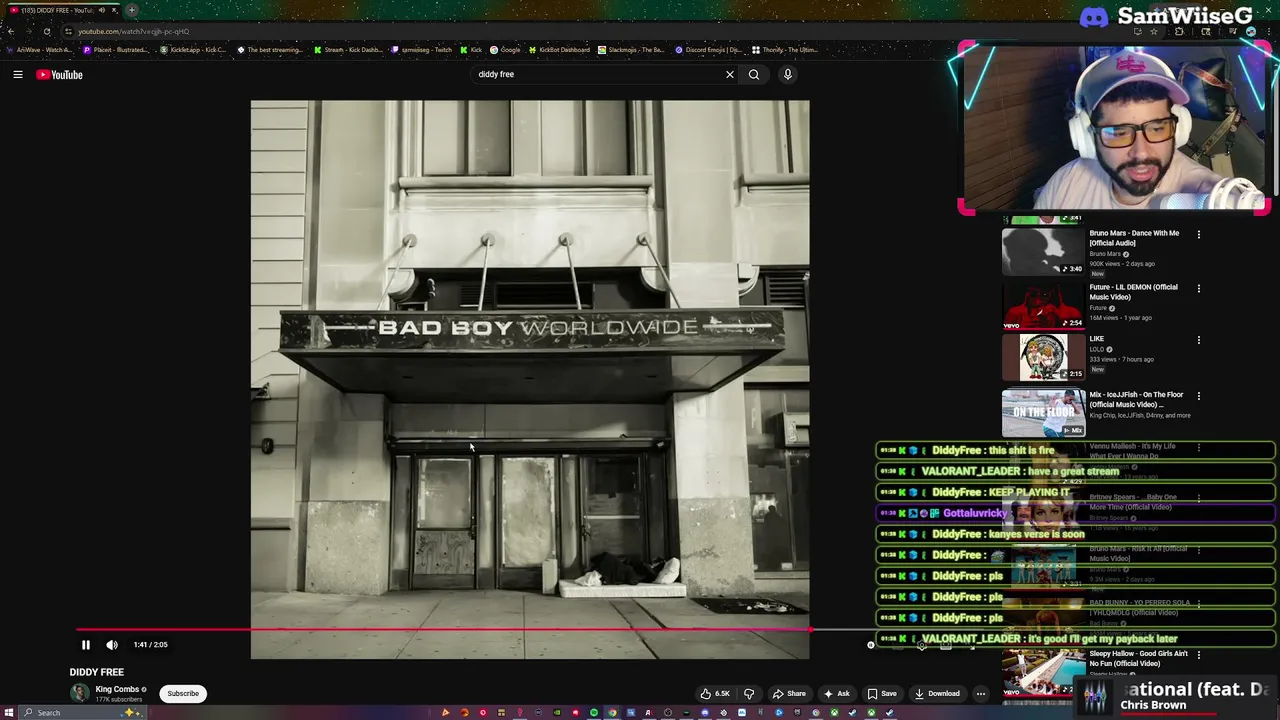1280x720 pixels.
Task: Click the Share button
Action: click(789, 693)
